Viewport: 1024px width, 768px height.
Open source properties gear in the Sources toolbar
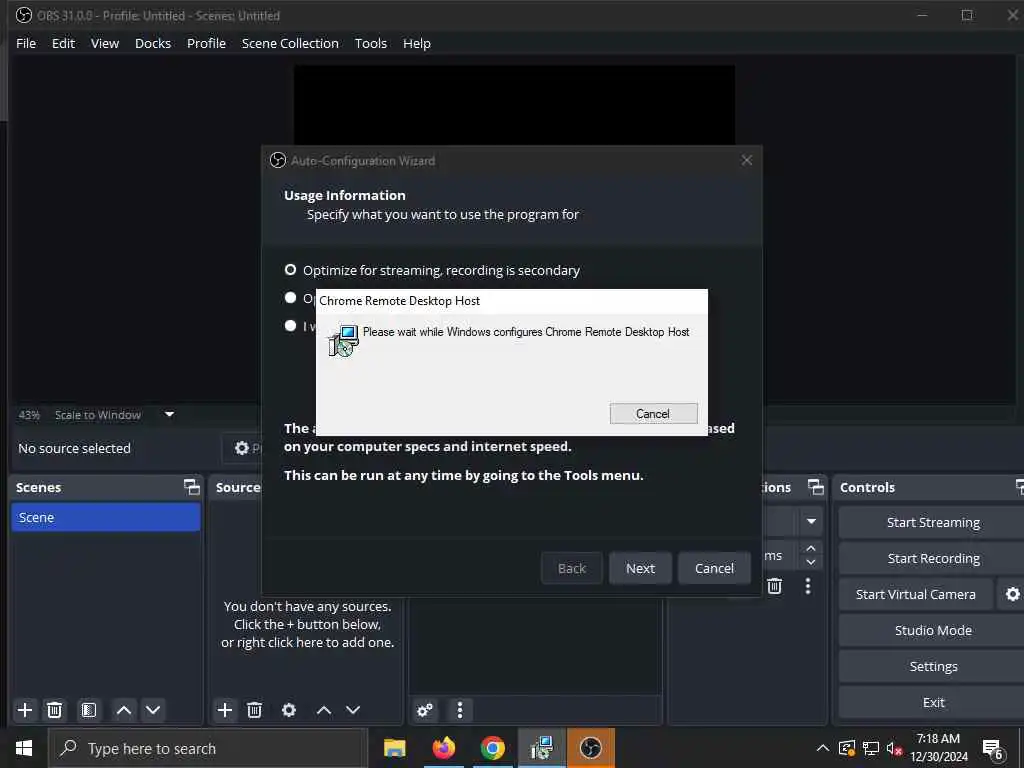289,710
